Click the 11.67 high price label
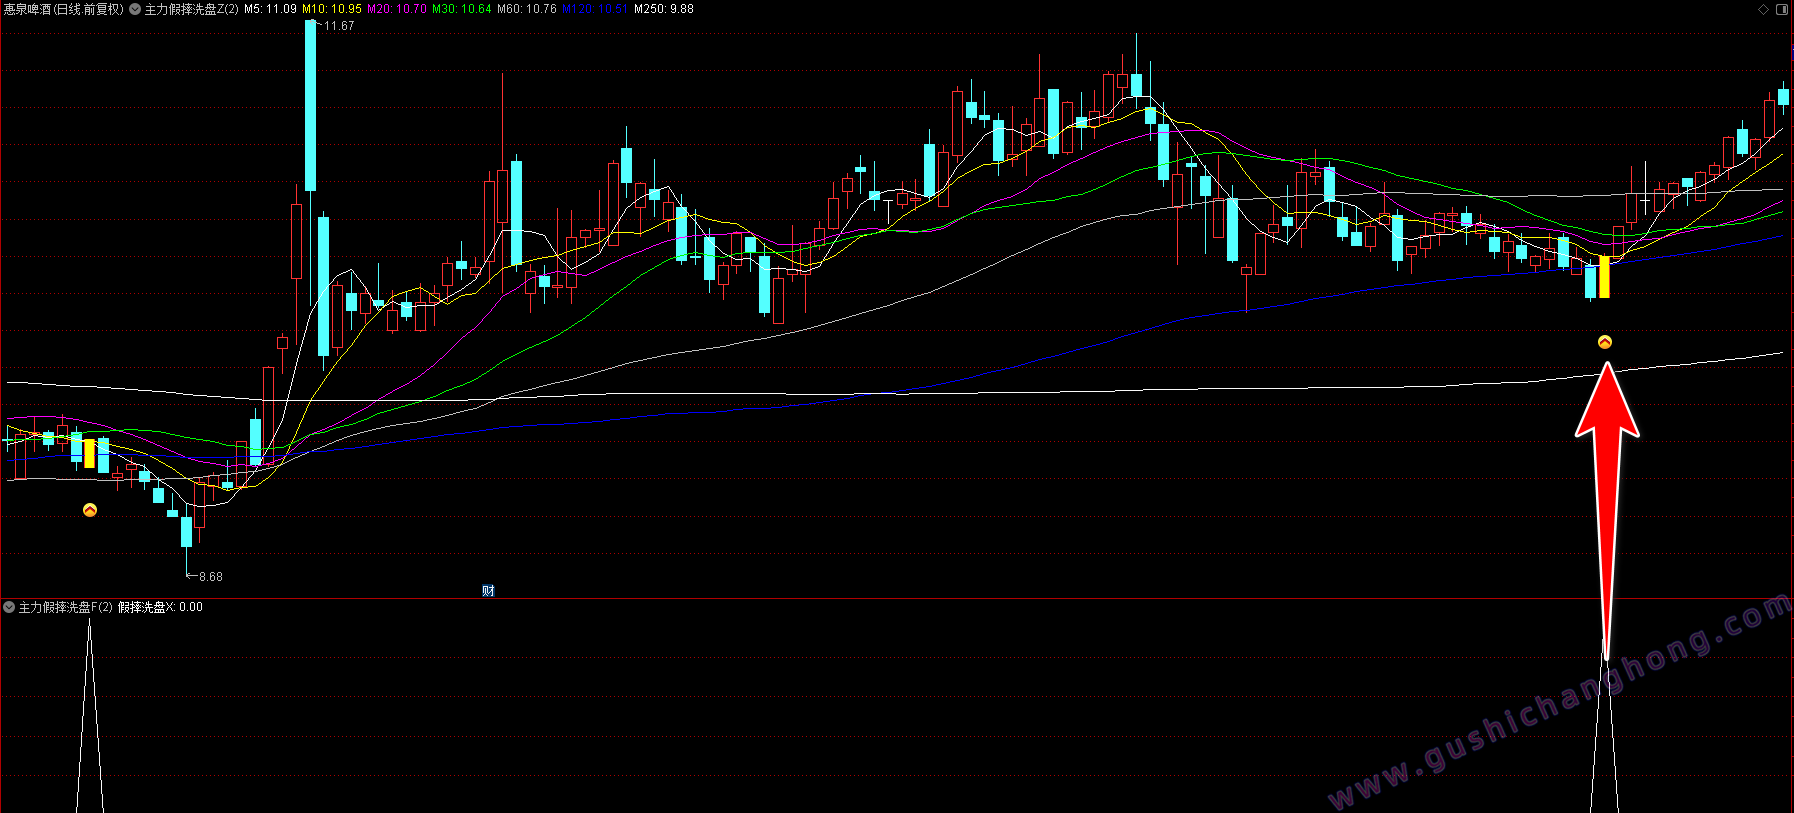 339,26
